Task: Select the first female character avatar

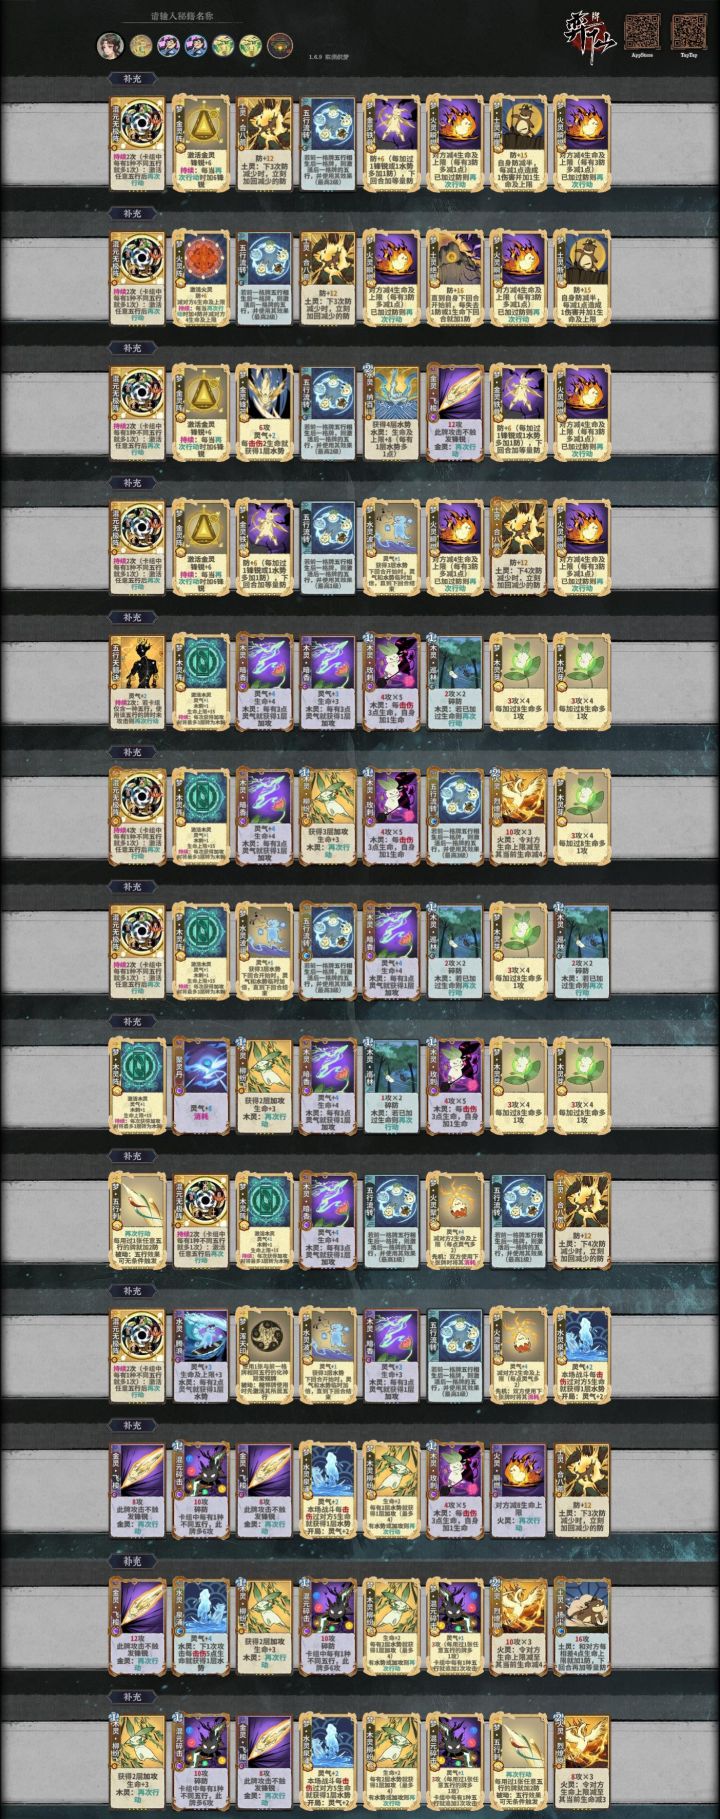Action: coord(110,45)
